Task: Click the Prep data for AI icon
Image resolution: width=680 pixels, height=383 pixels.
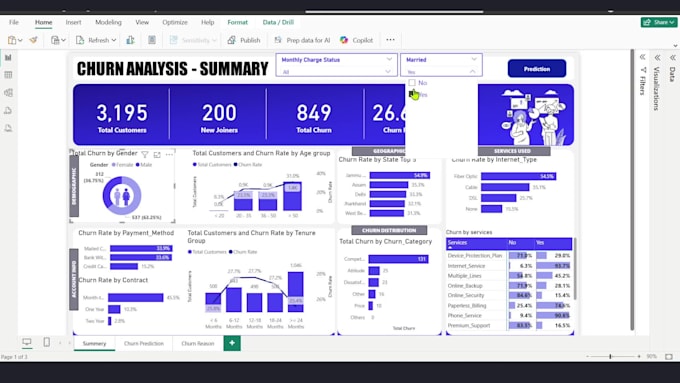Action: (278, 40)
